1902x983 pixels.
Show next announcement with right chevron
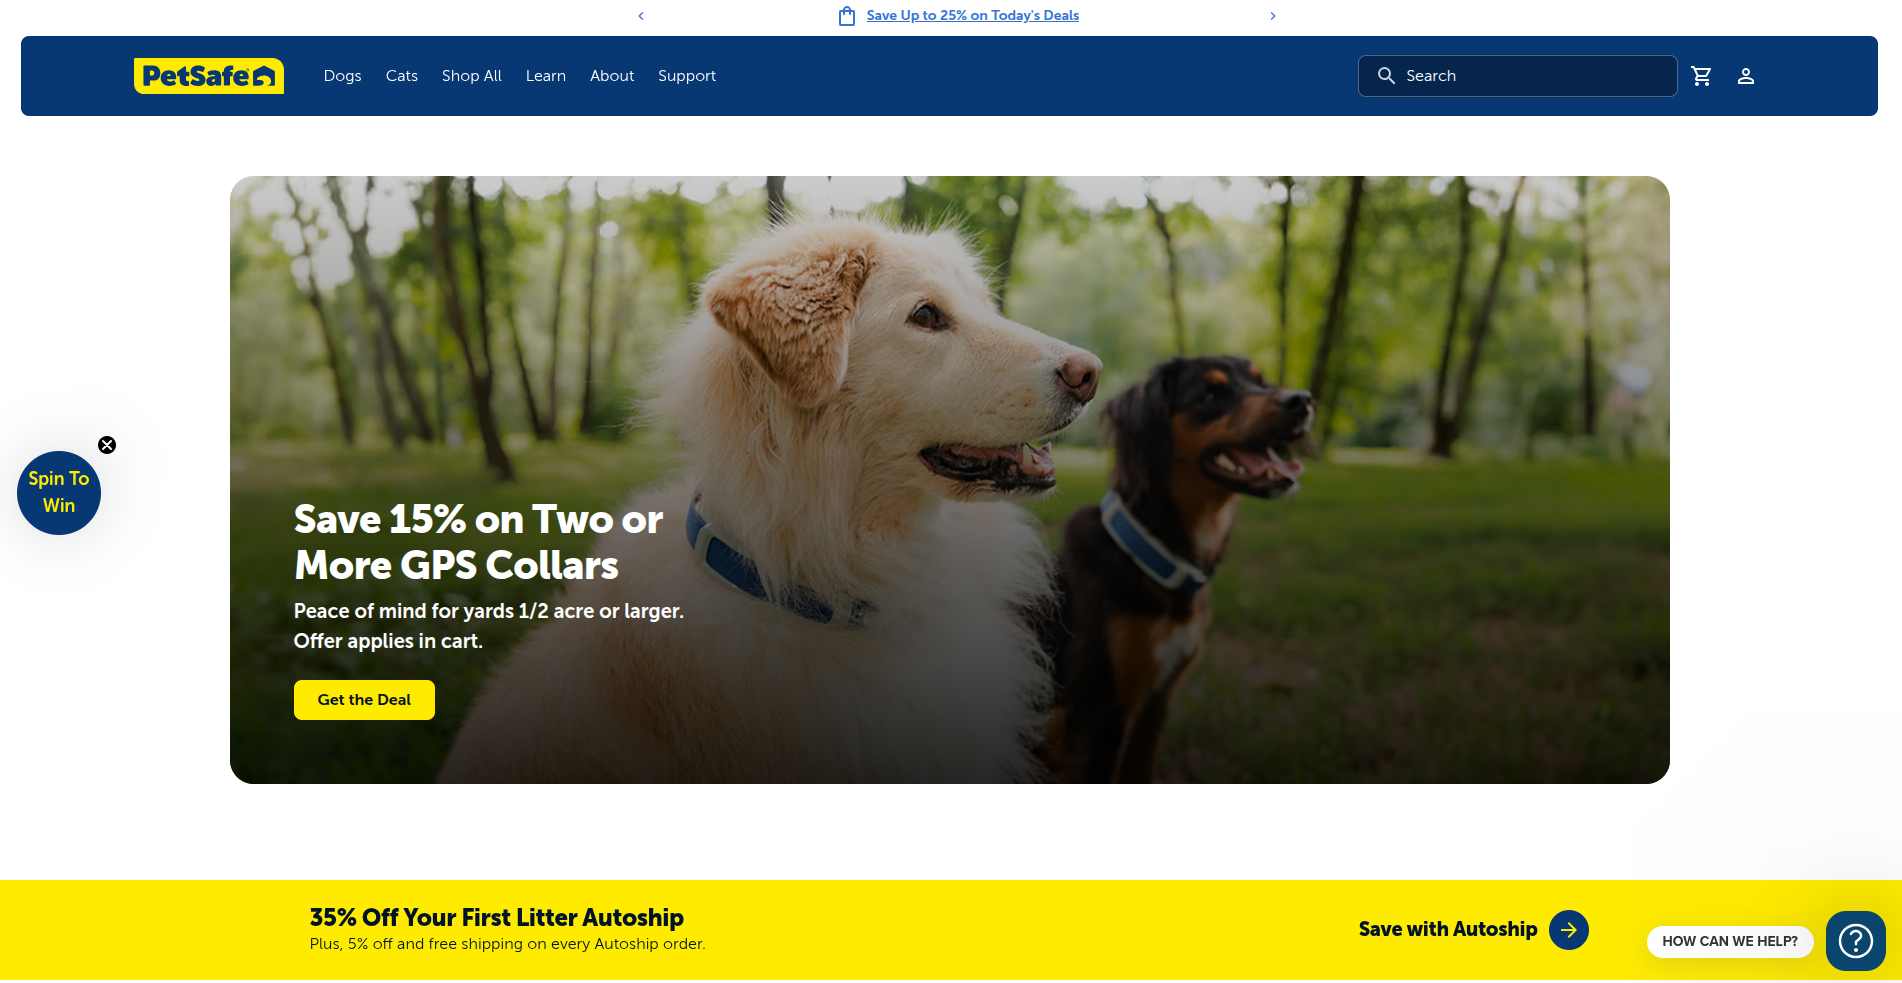tap(1273, 16)
